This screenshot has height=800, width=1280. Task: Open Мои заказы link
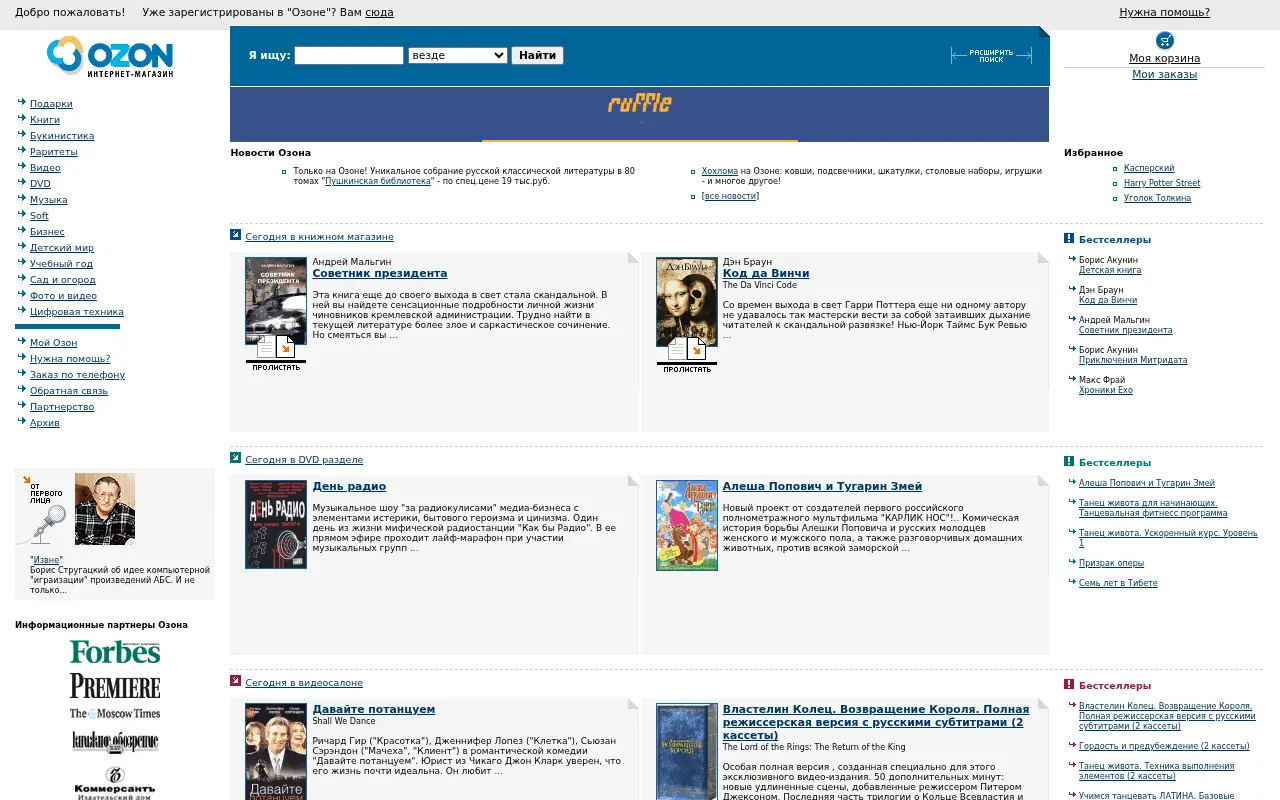click(x=1165, y=75)
